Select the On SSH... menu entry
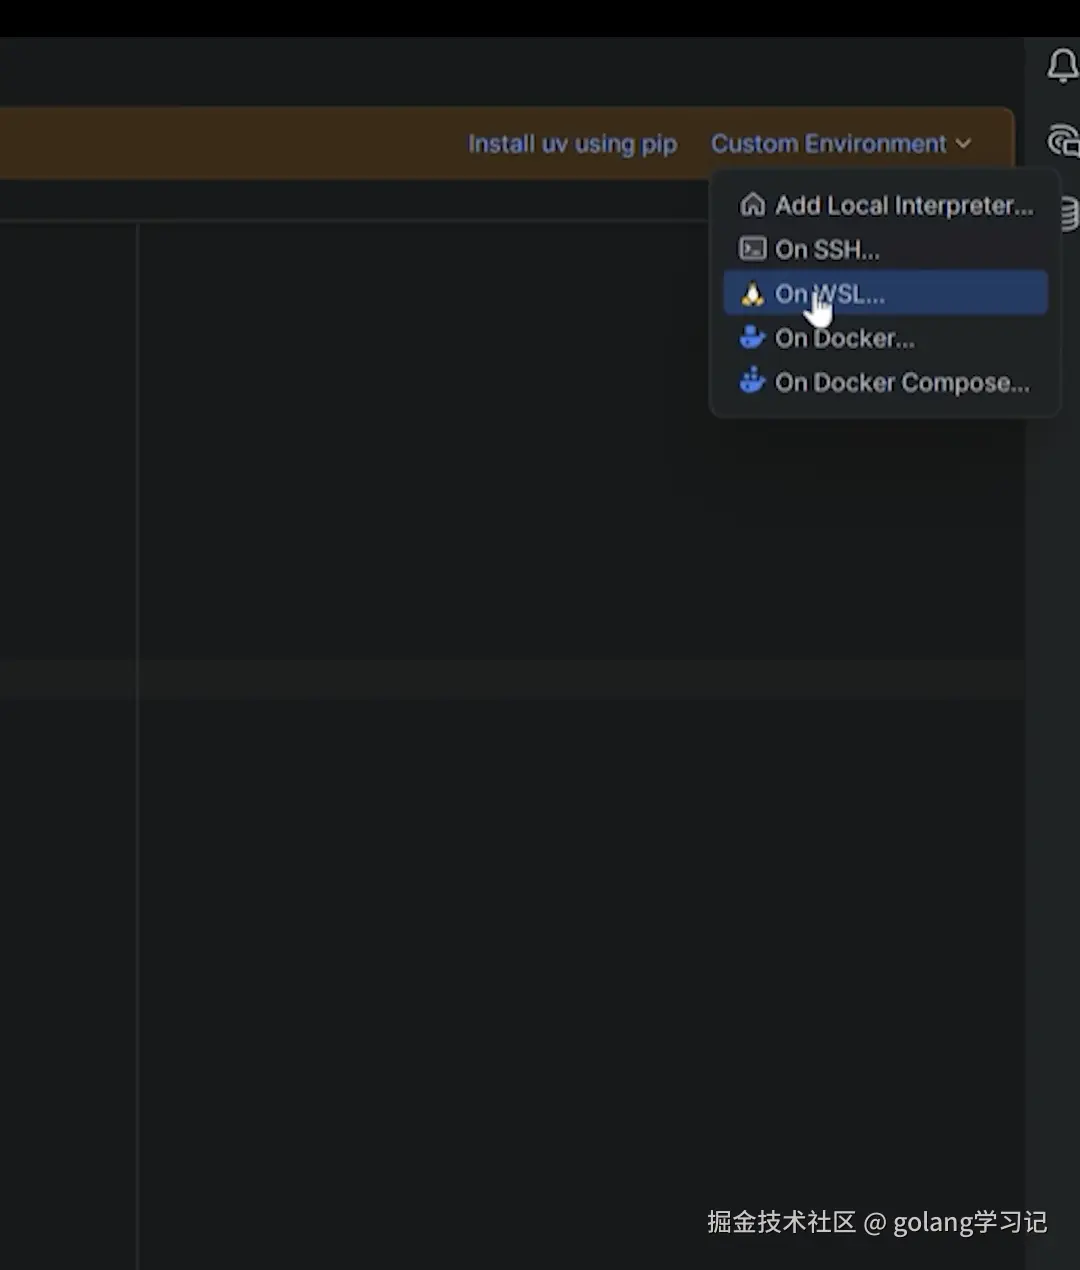 point(827,249)
